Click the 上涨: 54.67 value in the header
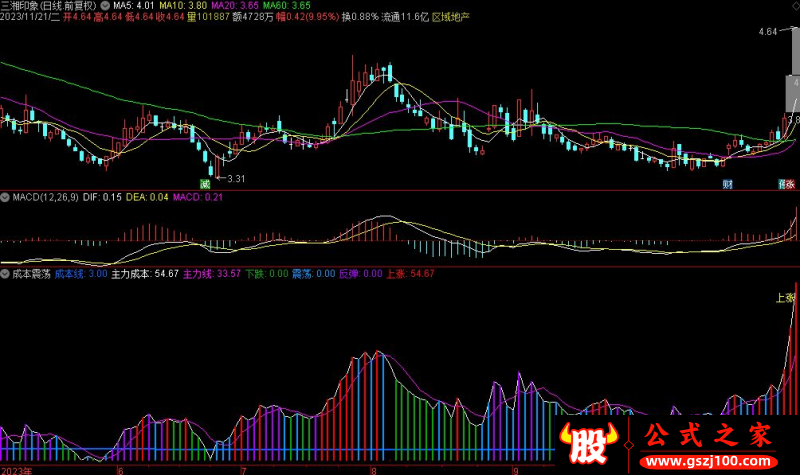The image size is (800, 475). click(410, 274)
